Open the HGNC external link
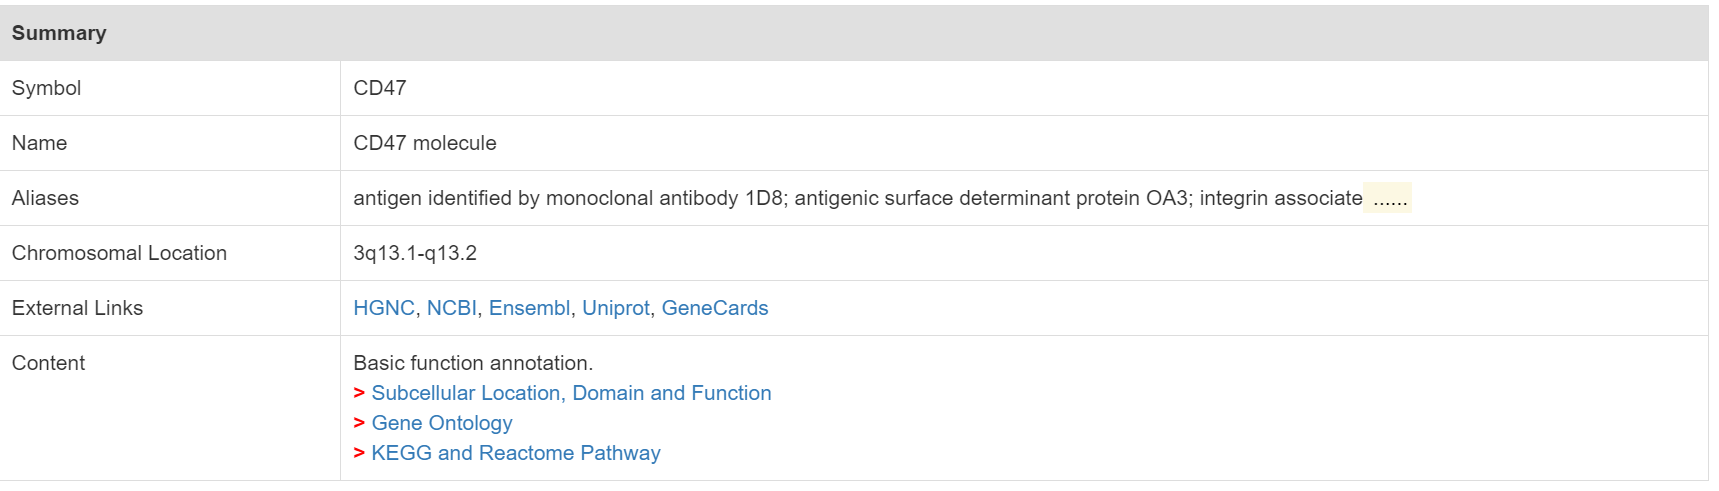The height and width of the screenshot is (491, 1719). 384,308
